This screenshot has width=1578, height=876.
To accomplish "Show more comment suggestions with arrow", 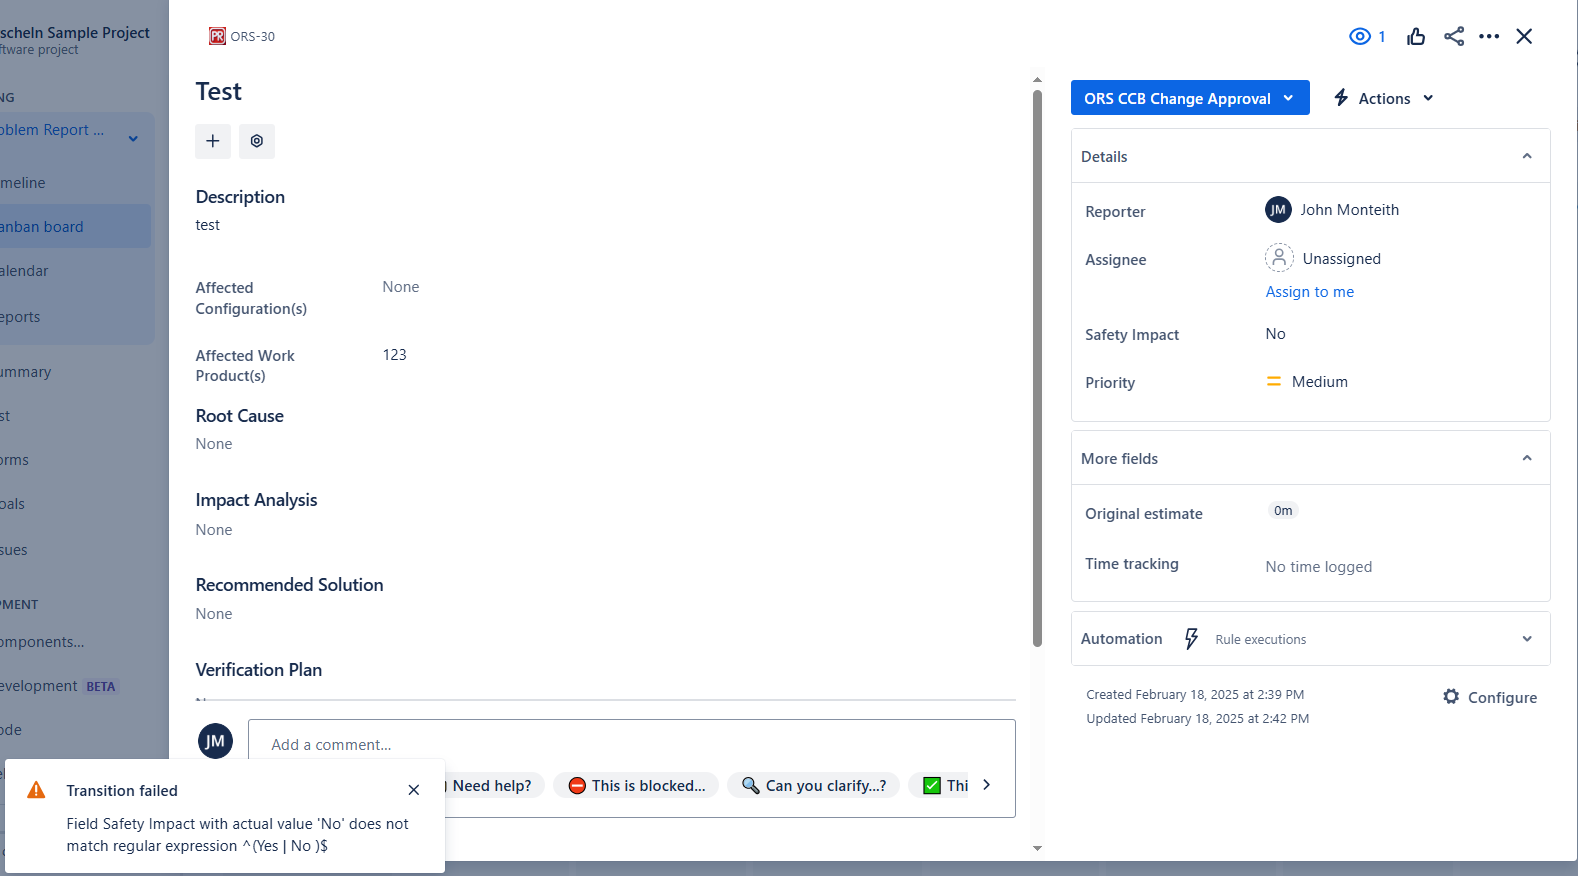I will coord(987,785).
